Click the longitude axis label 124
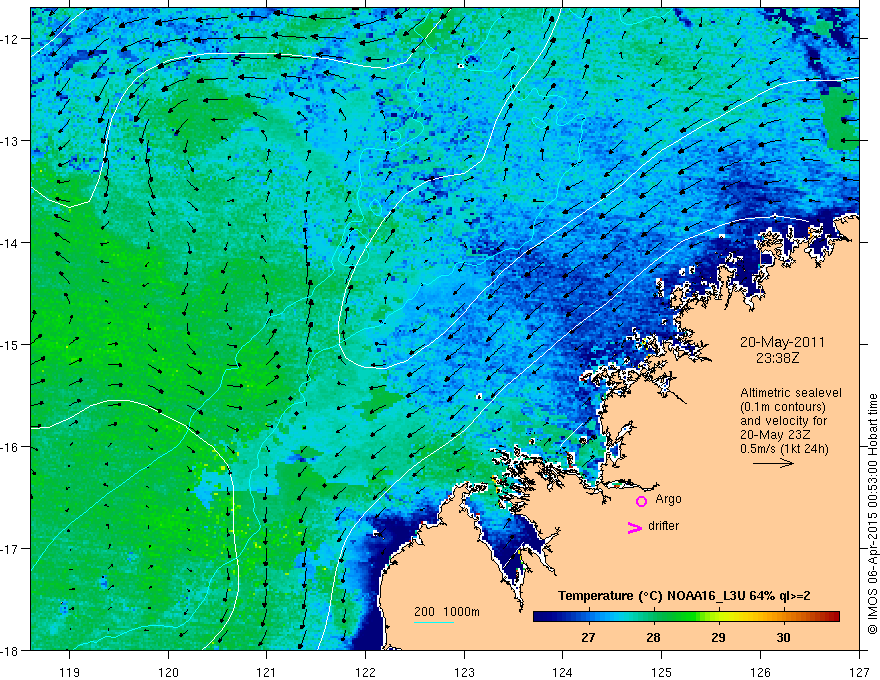This screenshot has width=880, height=680. pyautogui.click(x=563, y=672)
